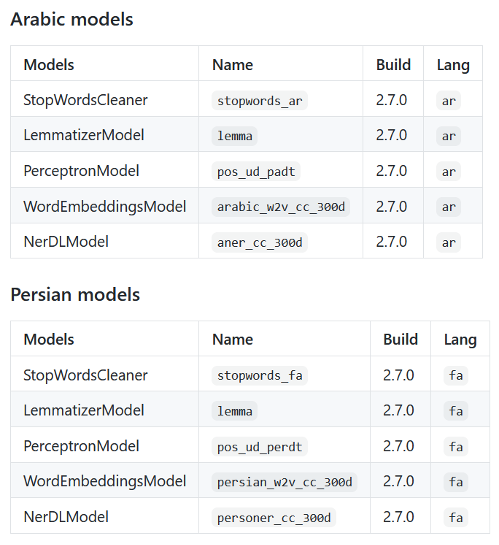Screen dimensions: 499x545
Task: Click the personer_cc_300d model name
Action: click(274, 517)
